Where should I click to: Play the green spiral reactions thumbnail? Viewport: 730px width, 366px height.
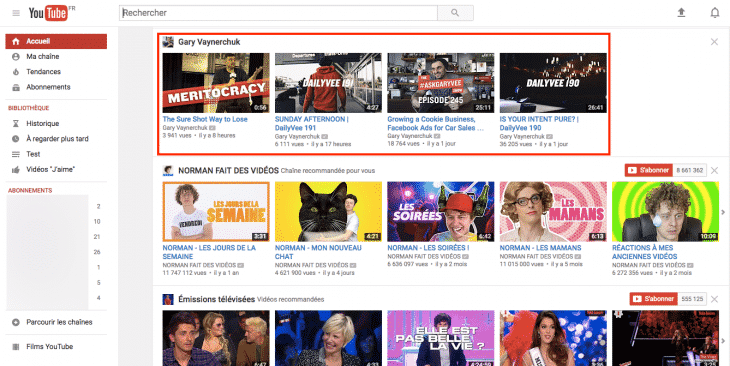click(x=665, y=211)
